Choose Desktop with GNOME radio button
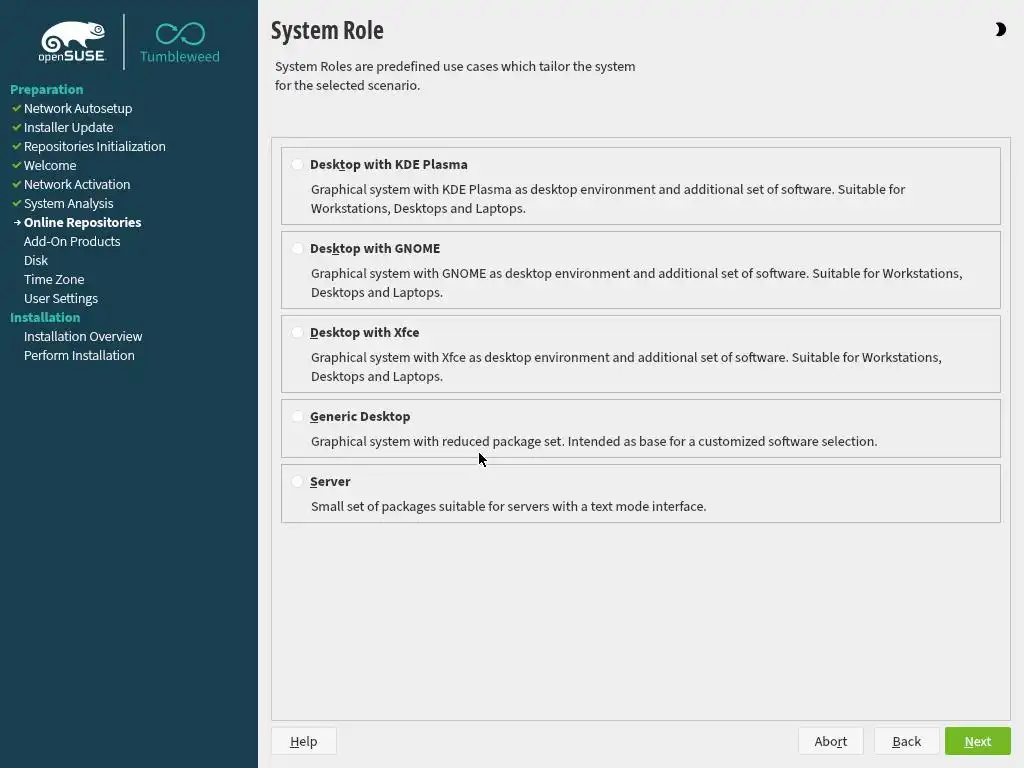The height and width of the screenshot is (768, 1024). [x=298, y=249]
